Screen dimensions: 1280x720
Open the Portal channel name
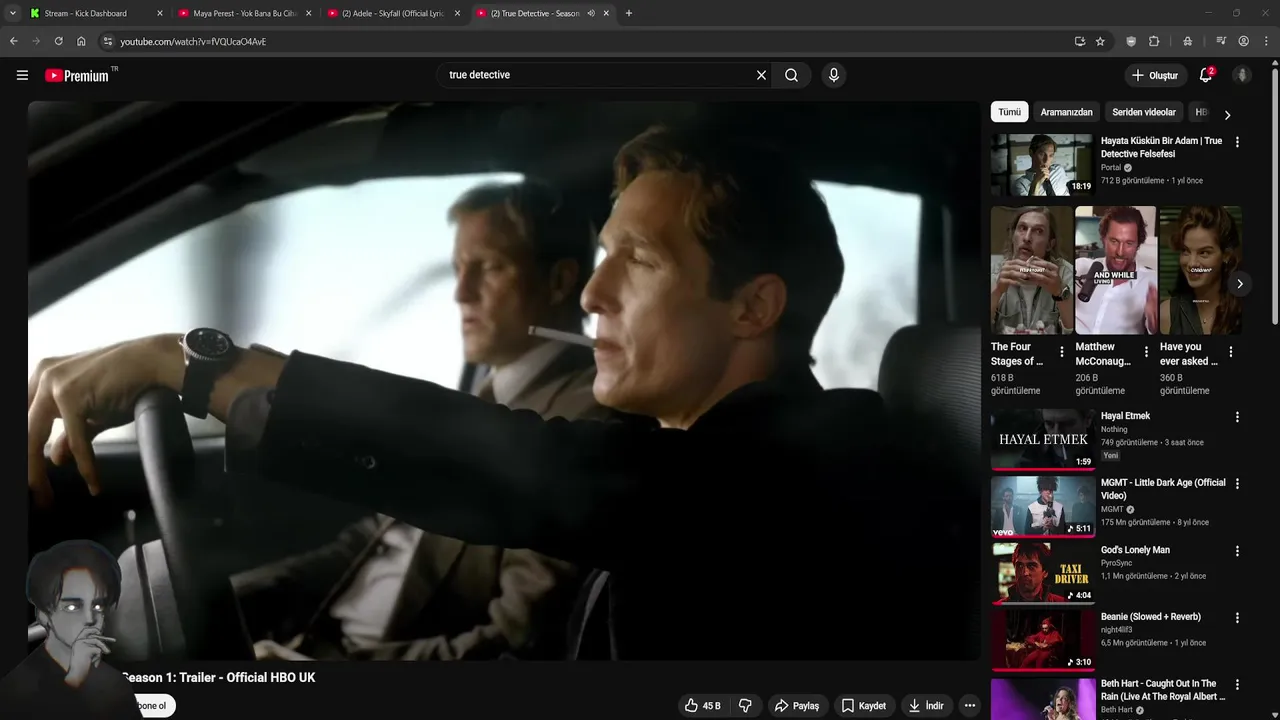coord(1111,168)
